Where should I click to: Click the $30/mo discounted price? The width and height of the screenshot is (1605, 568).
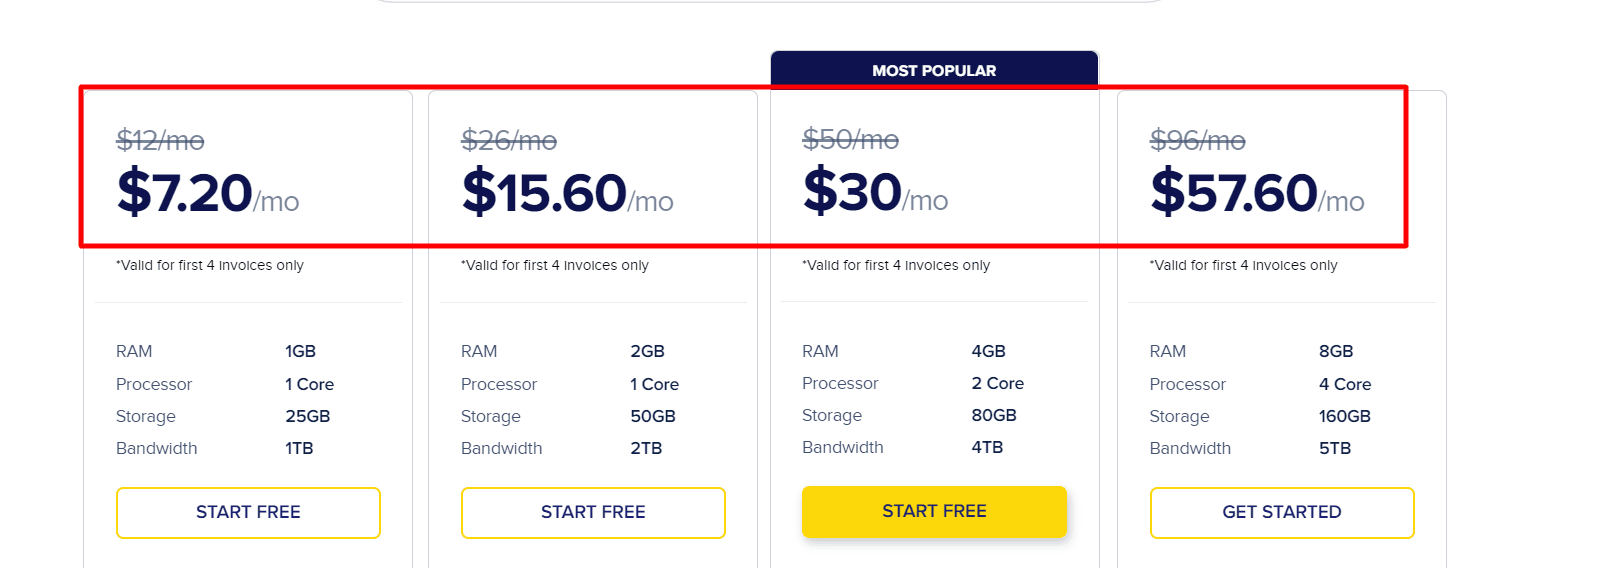(875, 192)
